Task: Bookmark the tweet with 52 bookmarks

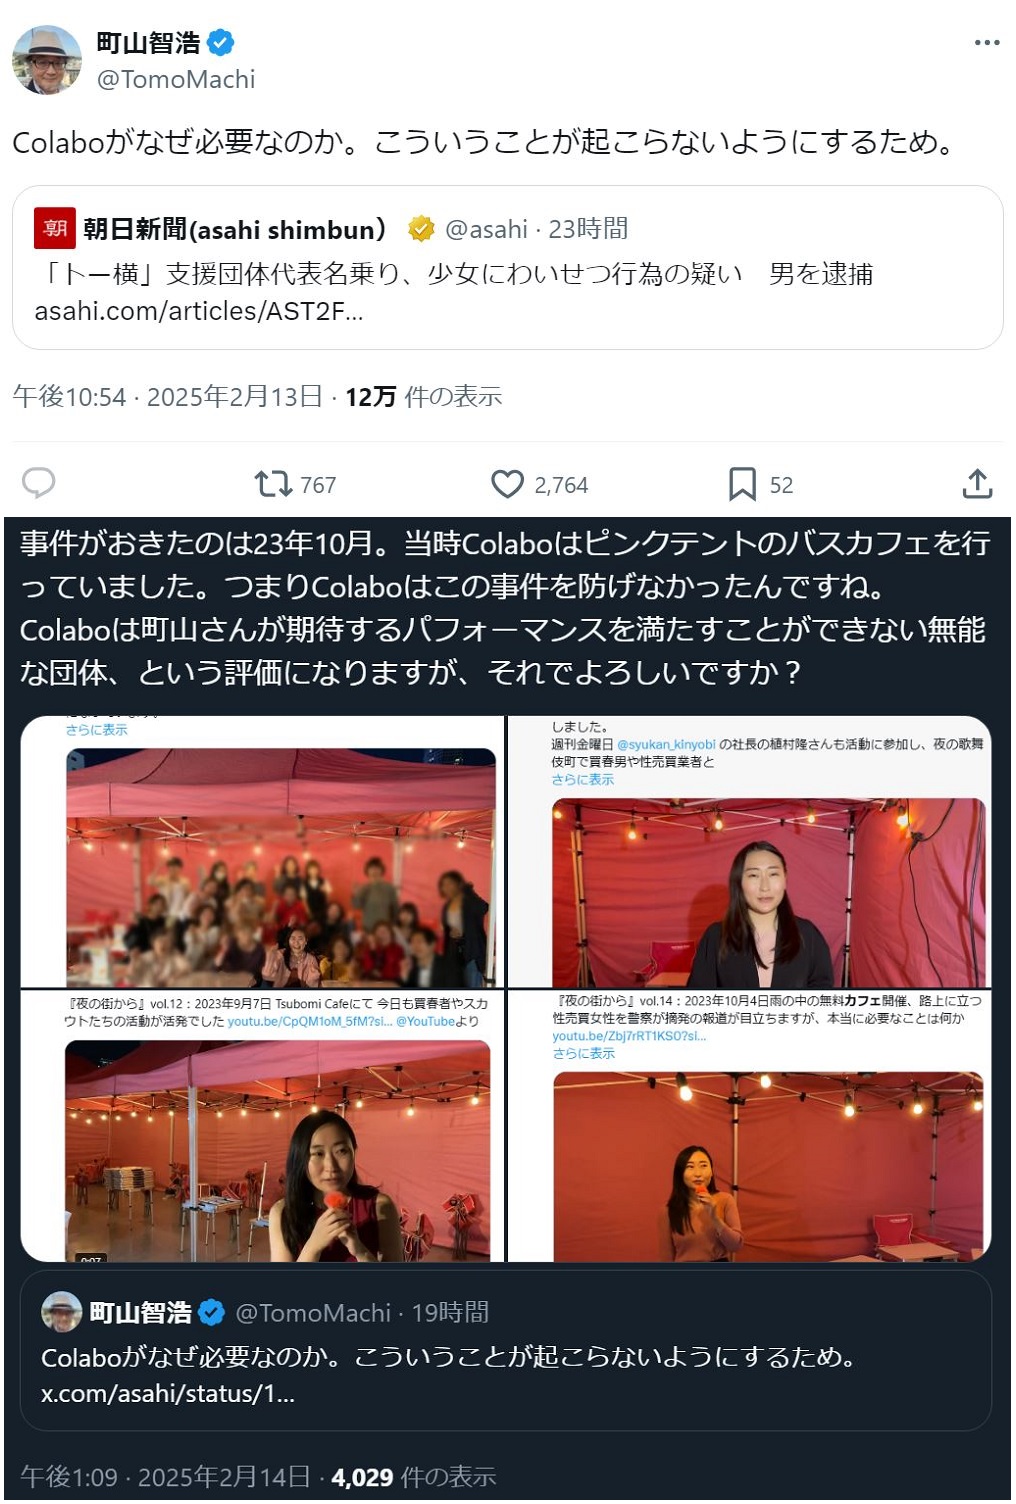Action: [x=742, y=484]
